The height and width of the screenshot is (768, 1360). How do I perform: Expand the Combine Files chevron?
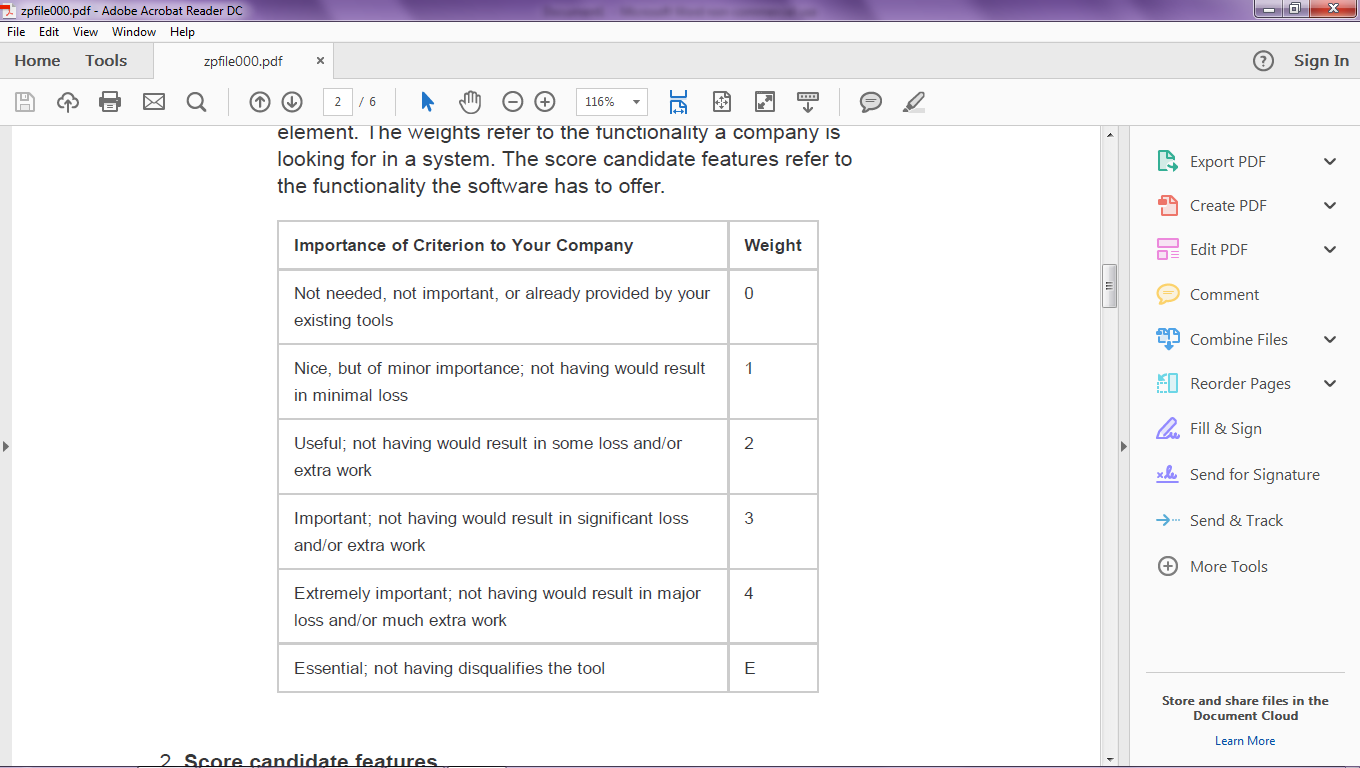click(1330, 340)
